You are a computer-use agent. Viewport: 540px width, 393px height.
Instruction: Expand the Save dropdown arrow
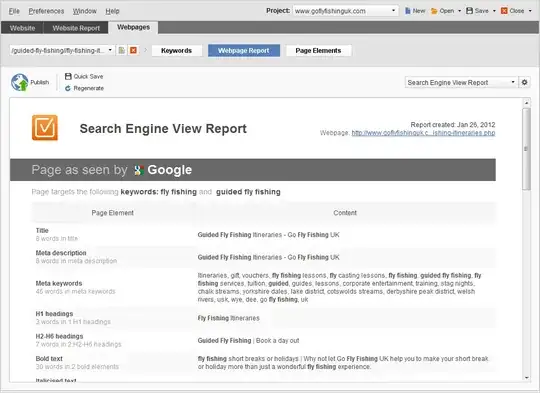(x=494, y=11)
